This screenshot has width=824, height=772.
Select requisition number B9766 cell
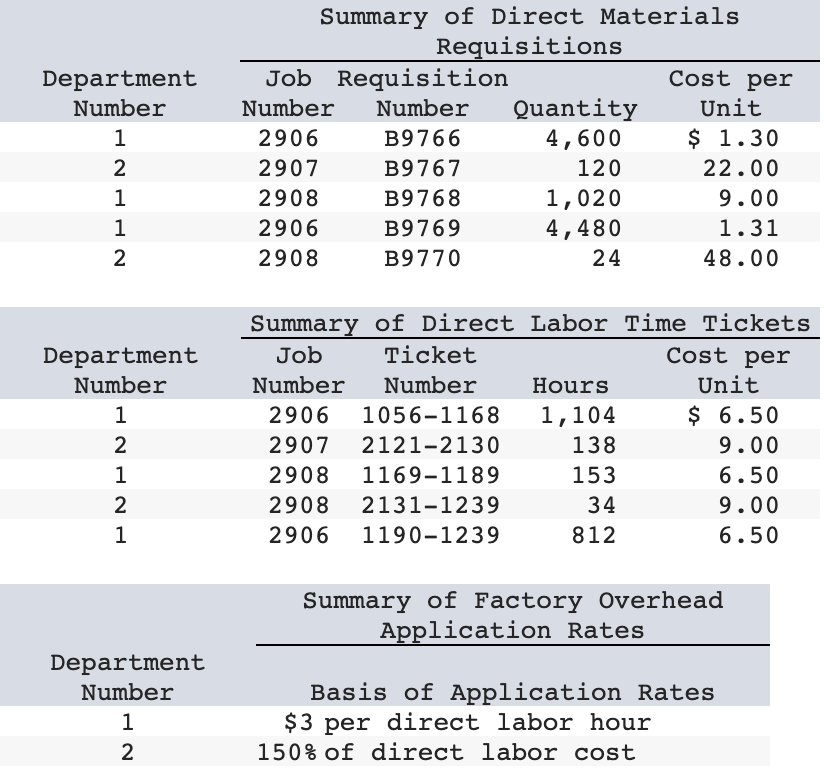coord(423,138)
